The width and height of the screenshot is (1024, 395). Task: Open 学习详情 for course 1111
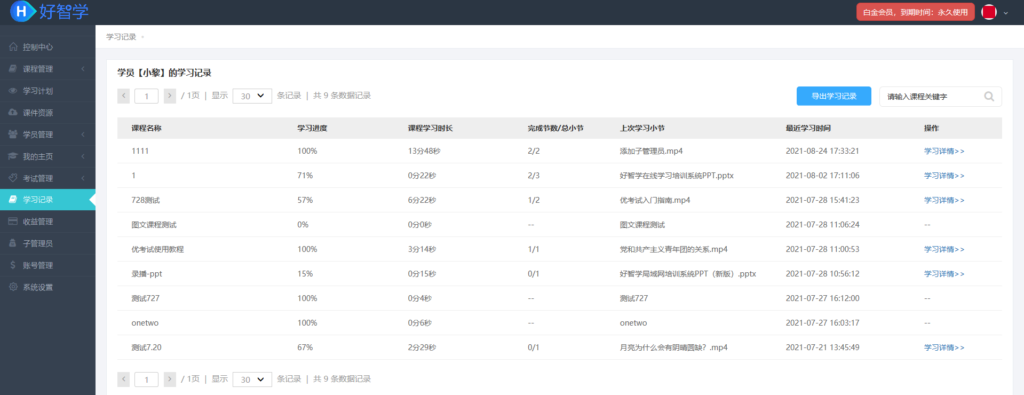(x=944, y=151)
